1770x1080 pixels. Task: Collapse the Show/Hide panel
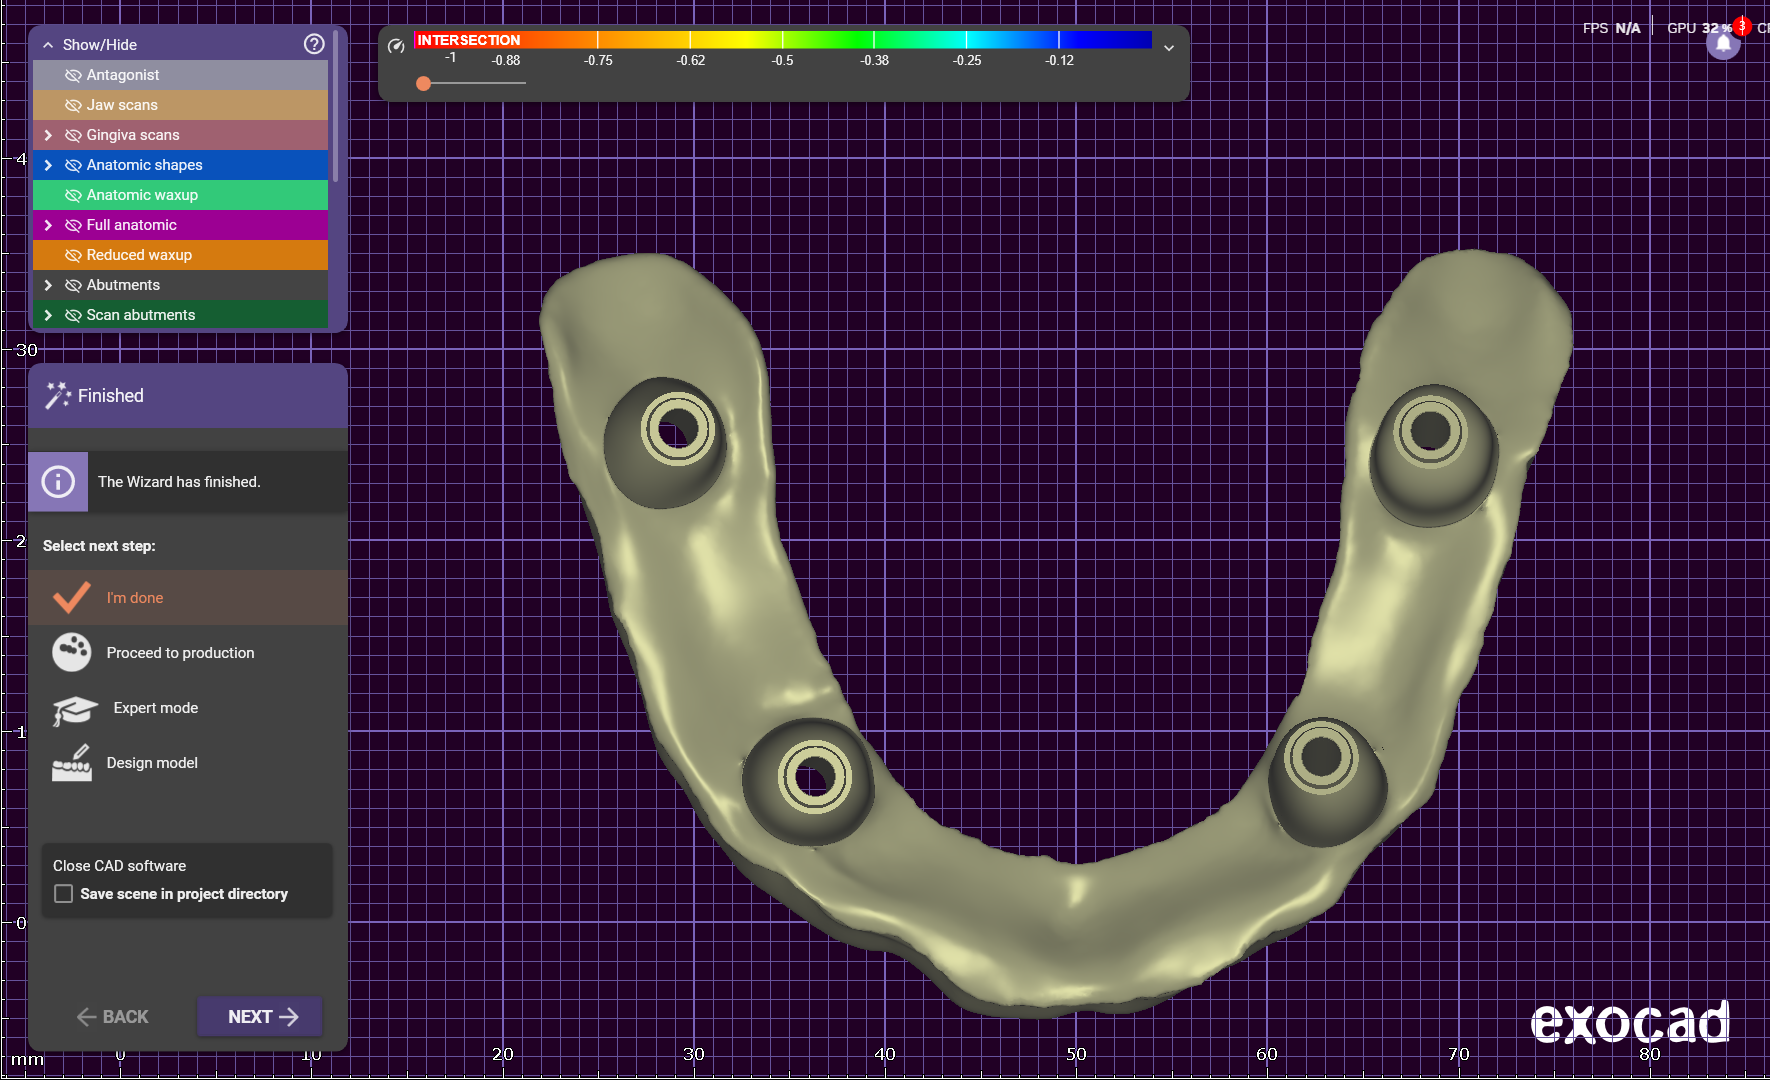coord(48,45)
